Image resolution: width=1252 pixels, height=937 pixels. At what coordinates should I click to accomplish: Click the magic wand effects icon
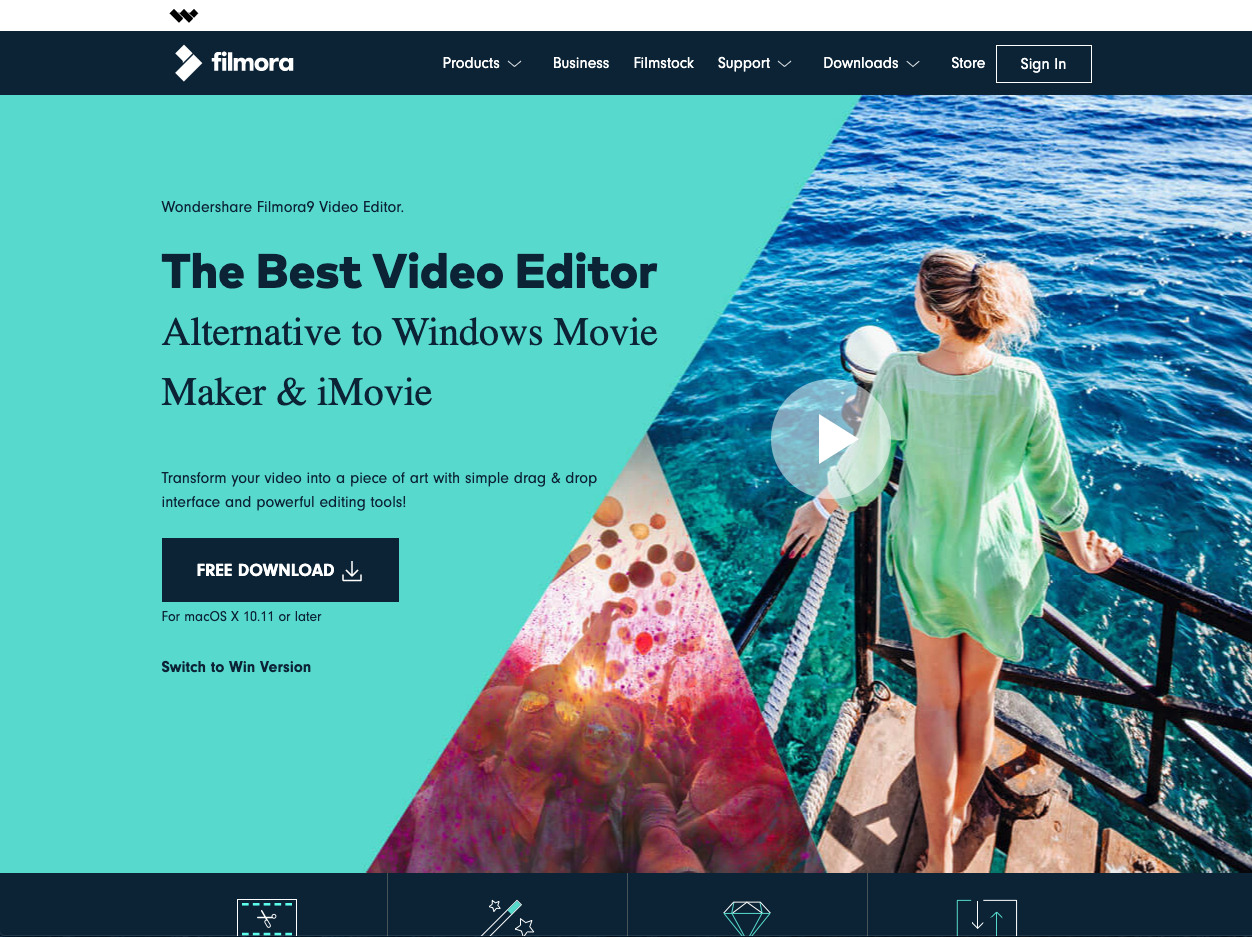click(x=508, y=918)
